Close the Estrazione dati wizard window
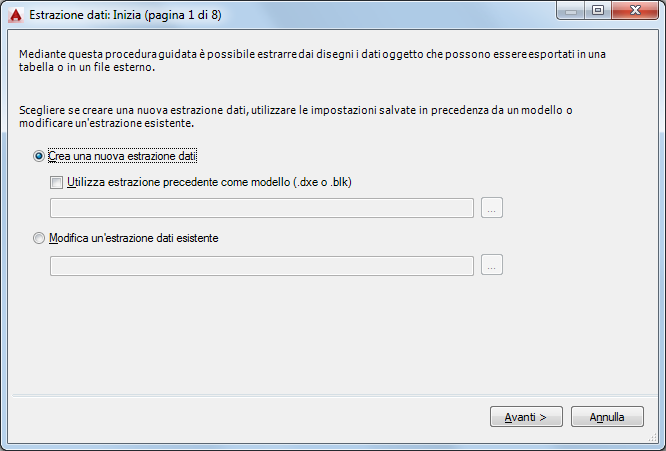 pos(634,11)
